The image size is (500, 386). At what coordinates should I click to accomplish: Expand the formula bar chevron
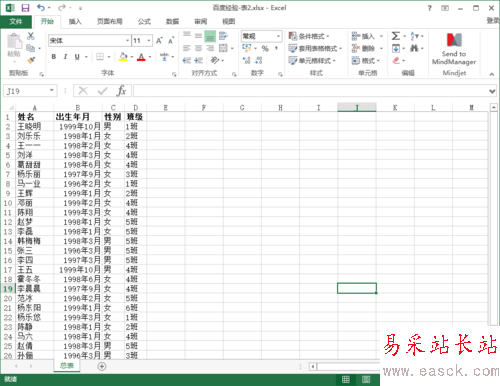(492, 91)
